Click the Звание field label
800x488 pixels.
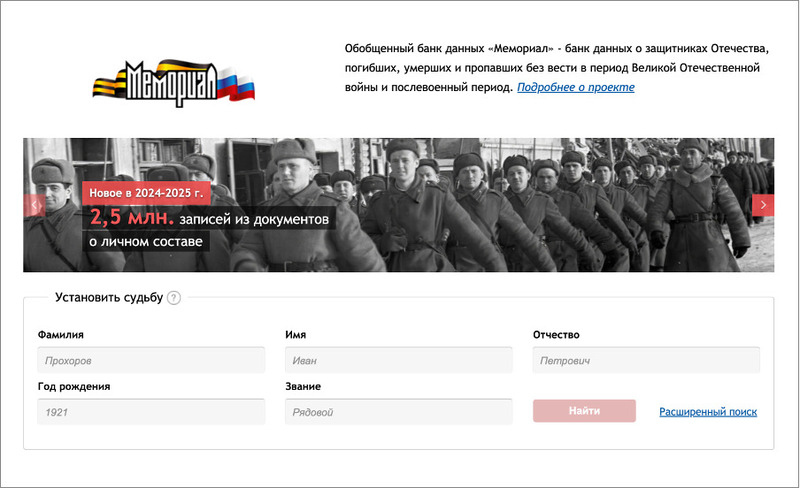point(303,386)
